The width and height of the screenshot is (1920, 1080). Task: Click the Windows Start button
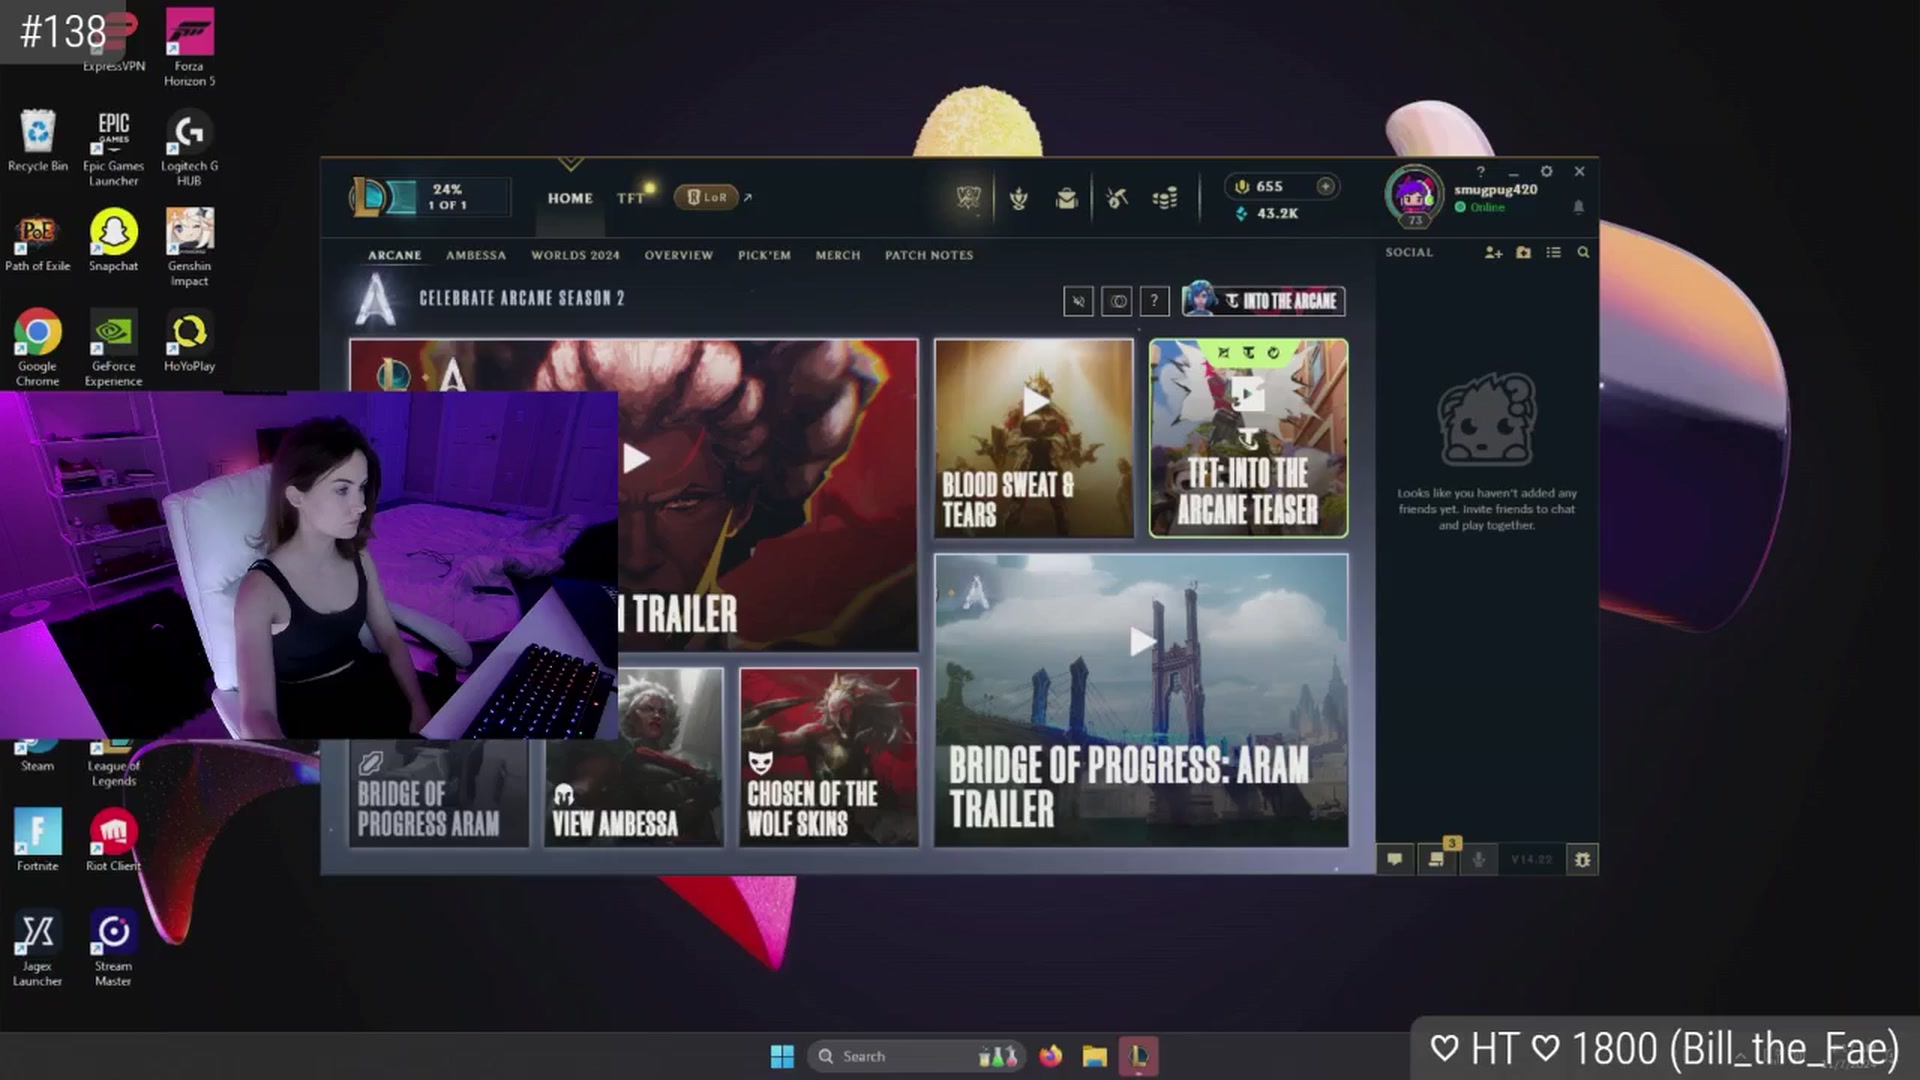click(782, 1056)
